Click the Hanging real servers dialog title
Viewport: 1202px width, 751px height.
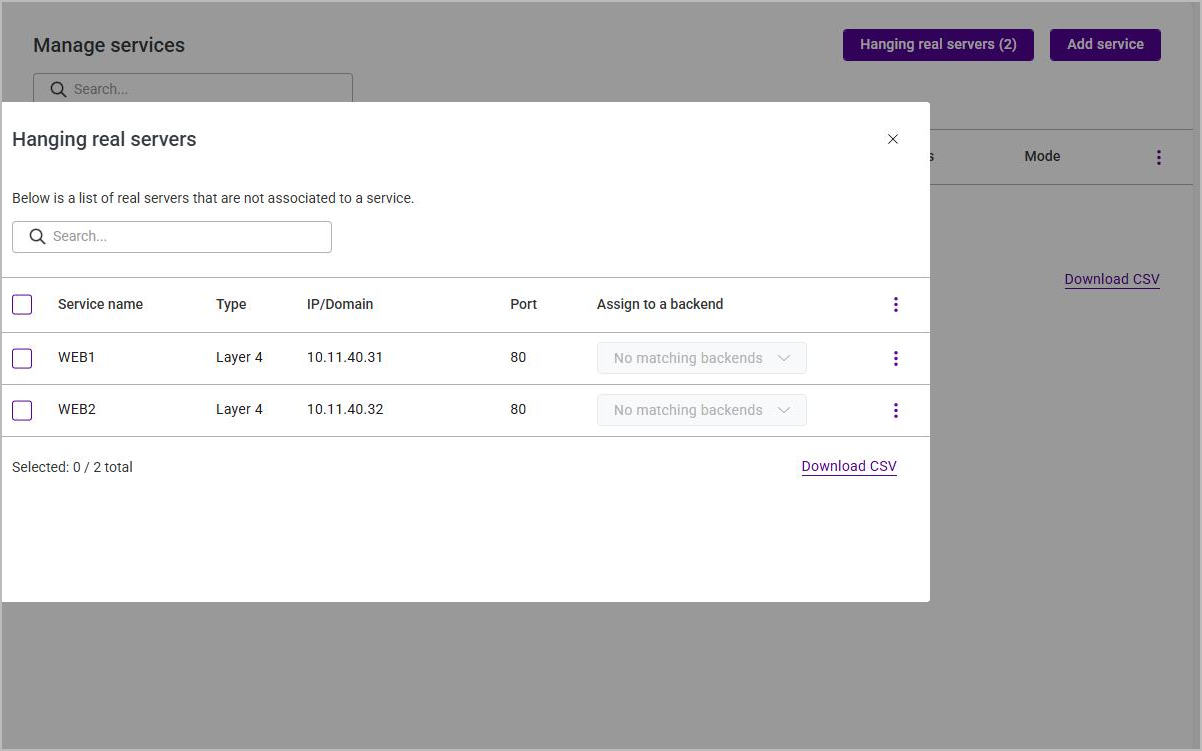(x=104, y=139)
